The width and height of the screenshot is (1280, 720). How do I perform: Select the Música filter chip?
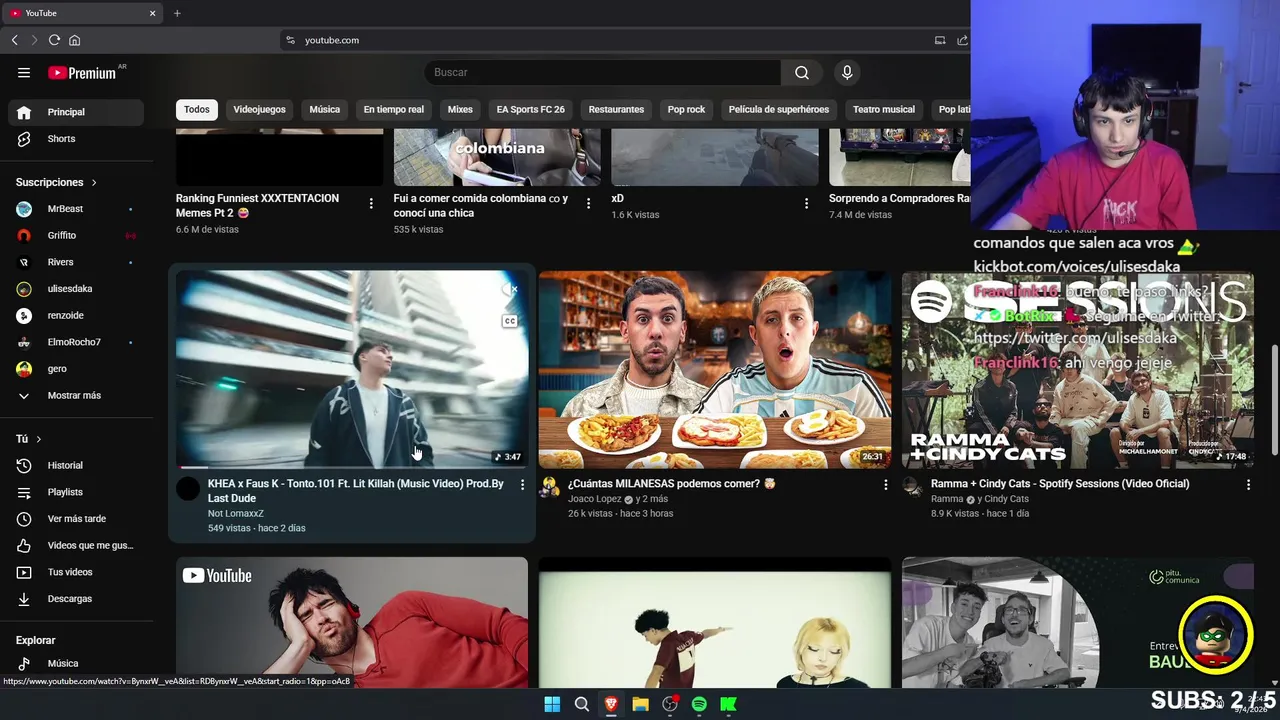pyautogui.click(x=325, y=109)
